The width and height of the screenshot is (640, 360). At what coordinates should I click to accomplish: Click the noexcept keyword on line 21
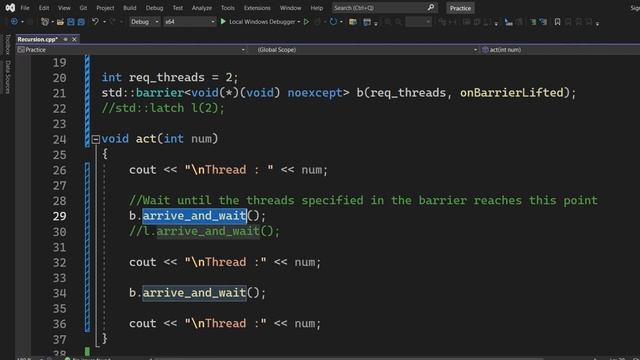tap(315, 93)
